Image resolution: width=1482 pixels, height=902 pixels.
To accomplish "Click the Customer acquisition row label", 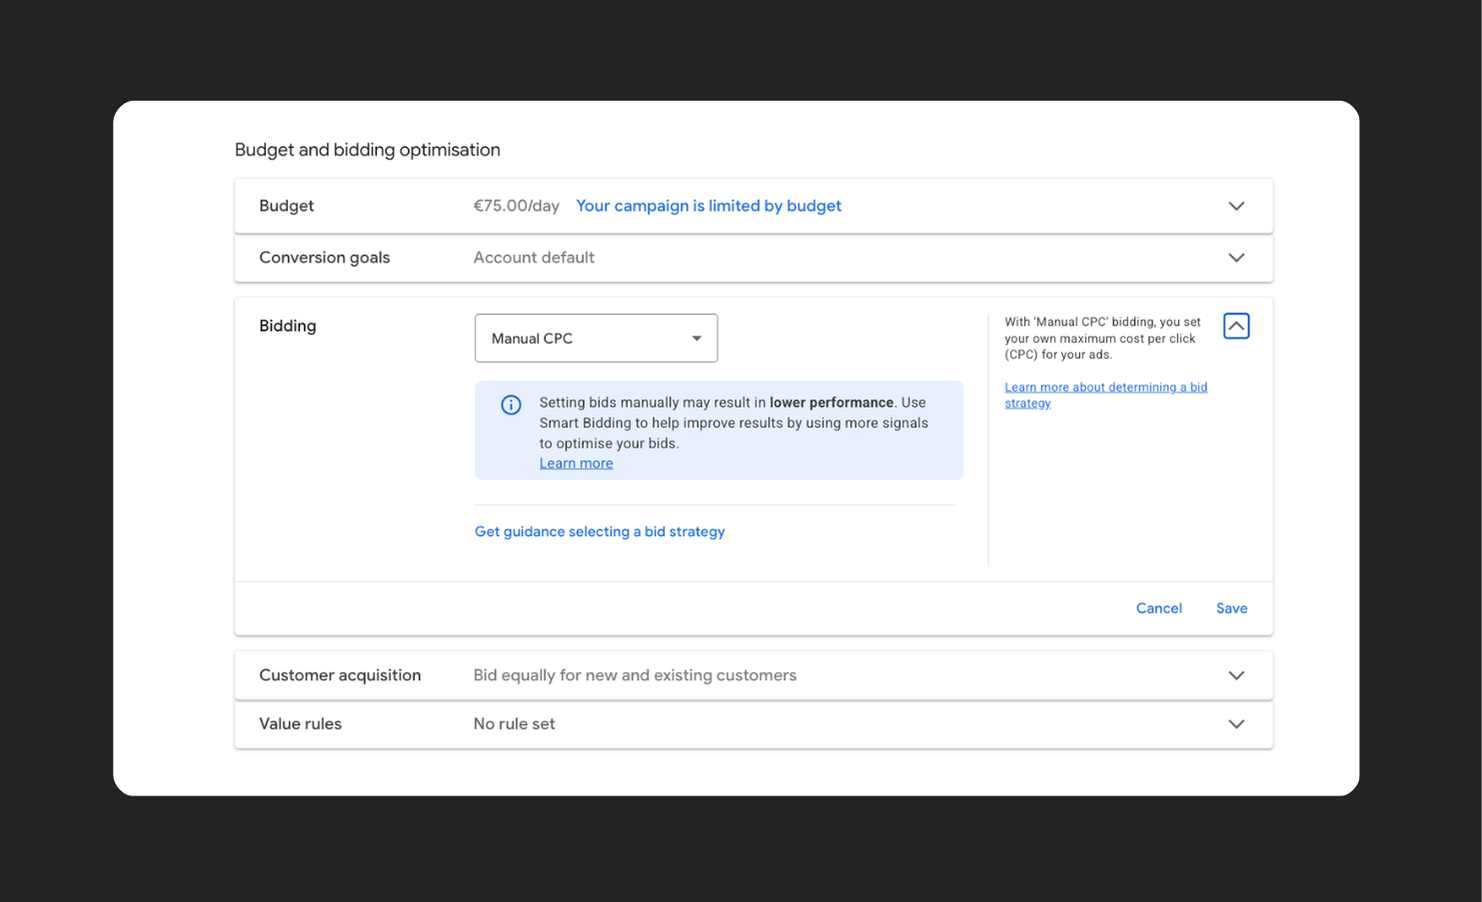I will [340, 676].
